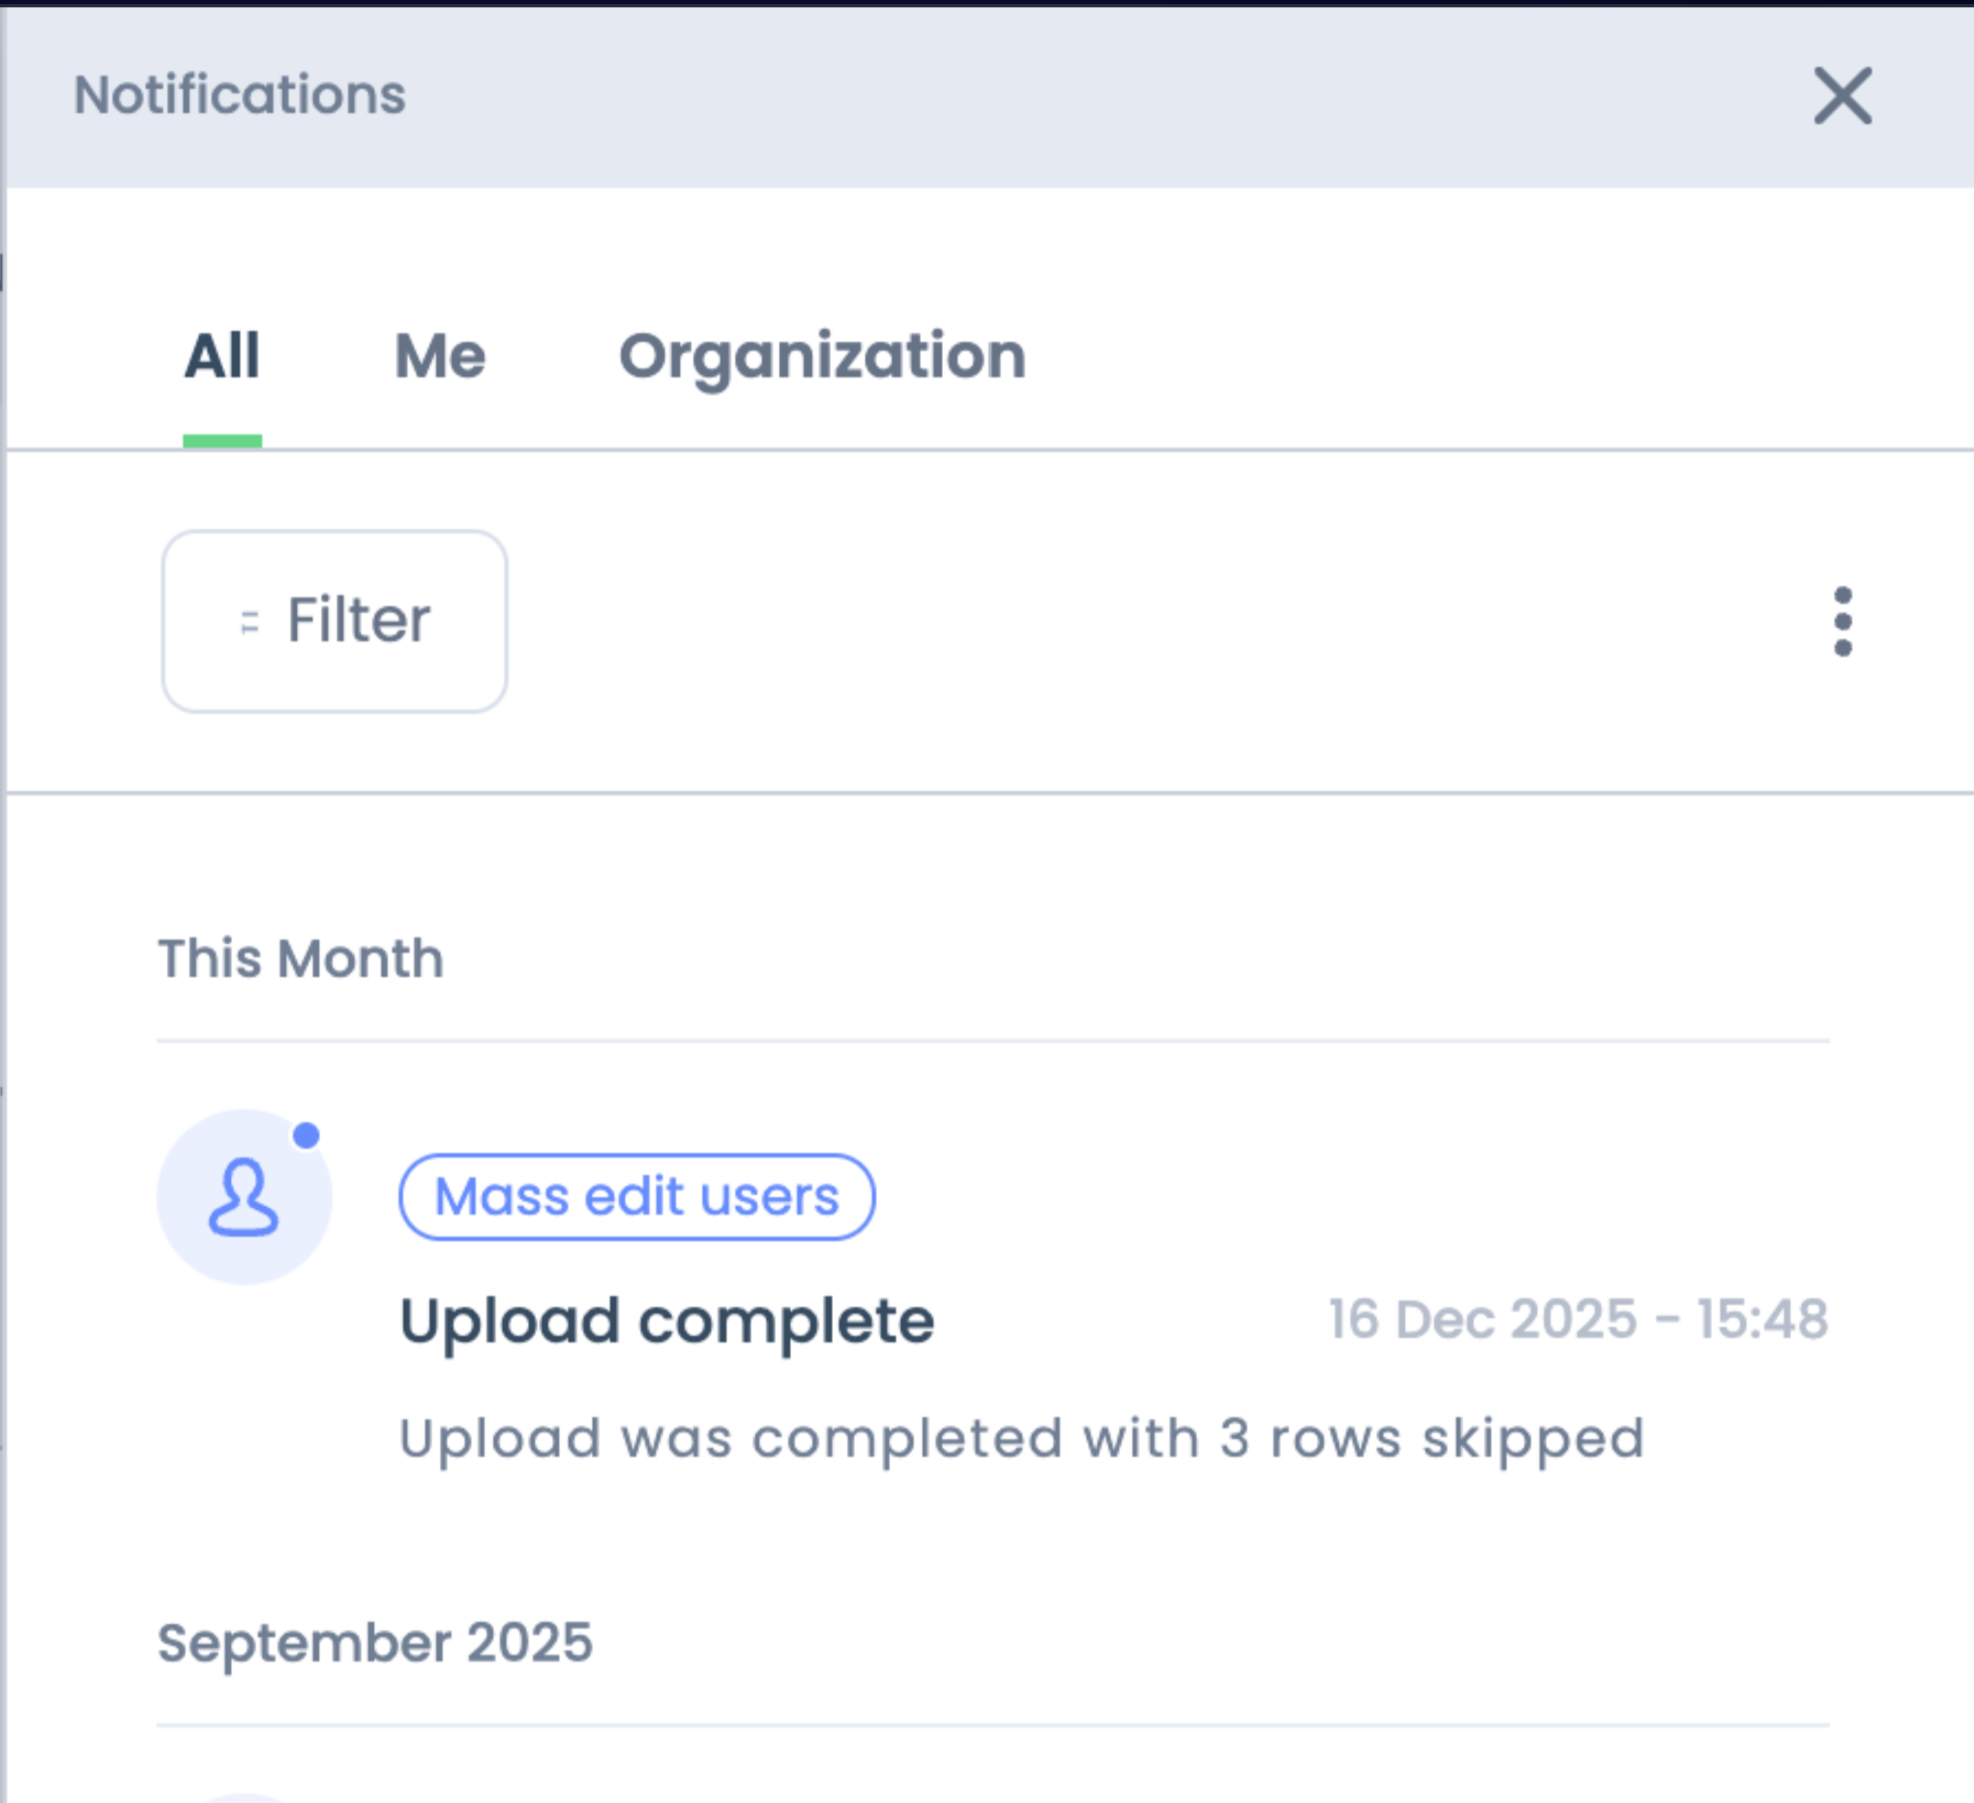Screen dimensions: 1974x1803
Task: Click the blue unread indicator dot
Action: (306, 1136)
